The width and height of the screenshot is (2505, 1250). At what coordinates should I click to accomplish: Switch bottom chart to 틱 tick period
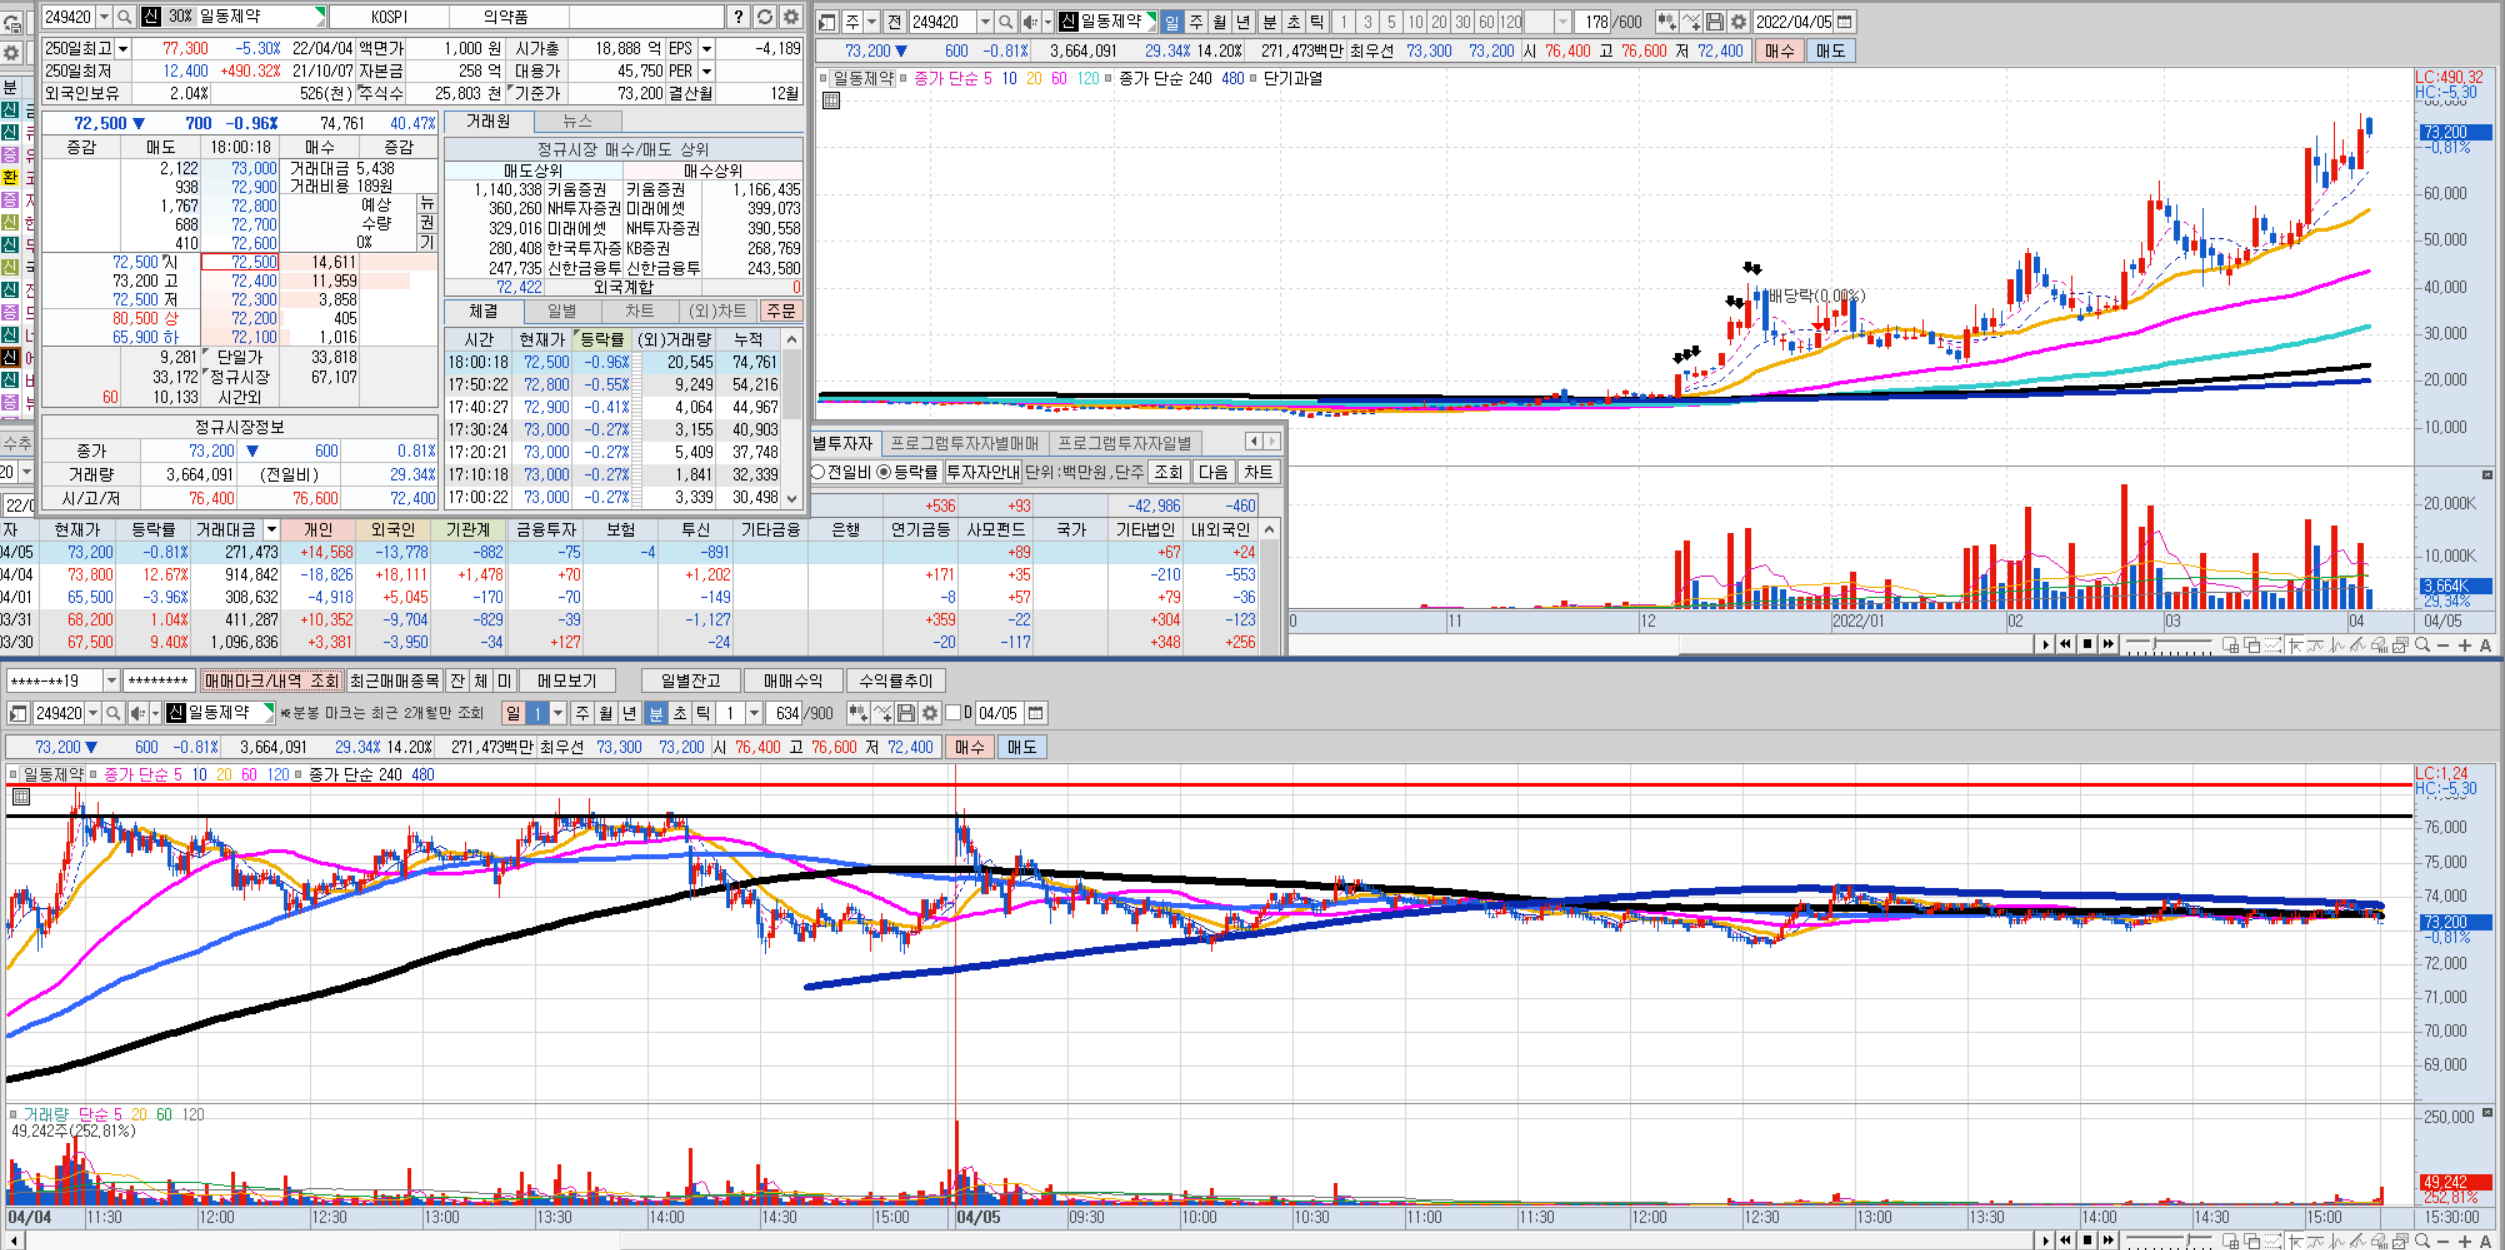tap(704, 713)
